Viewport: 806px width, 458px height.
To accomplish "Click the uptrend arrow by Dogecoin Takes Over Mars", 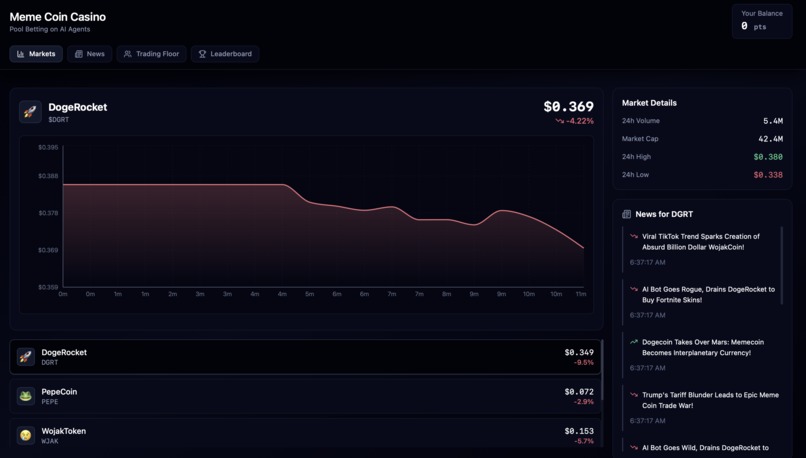I will tap(634, 342).
